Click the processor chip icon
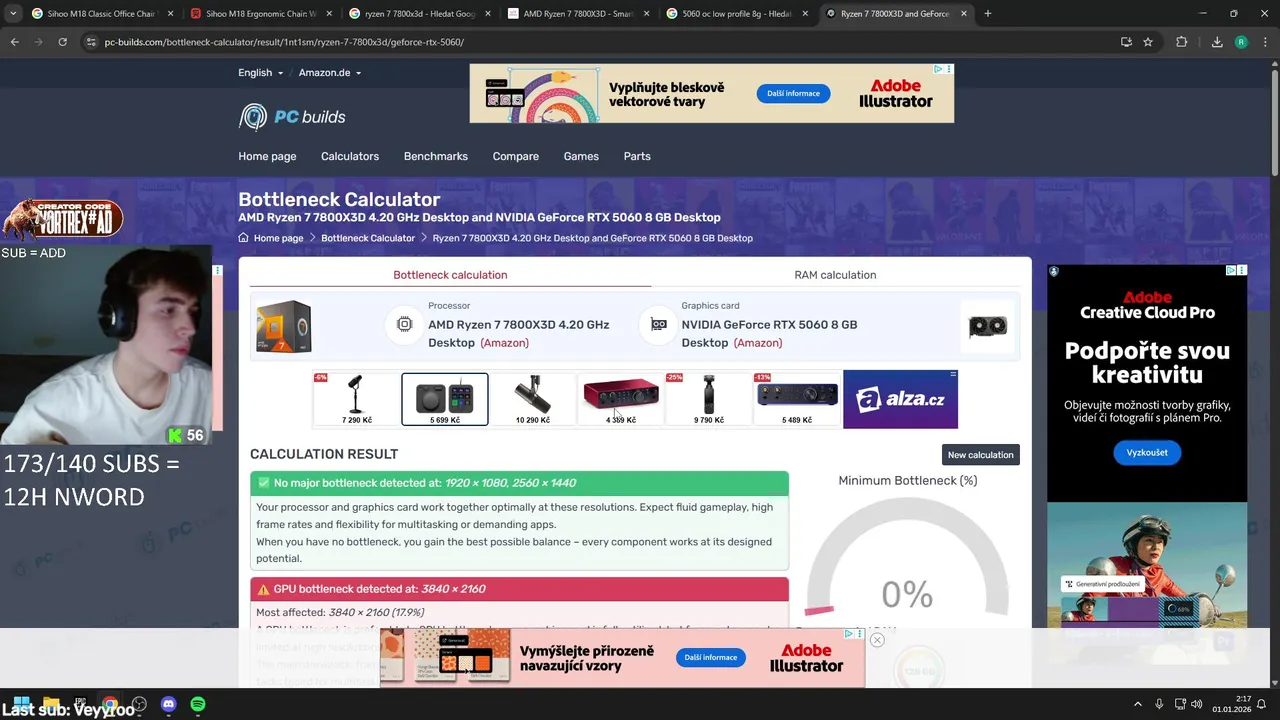The height and width of the screenshot is (720, 1280). point(405,325)
